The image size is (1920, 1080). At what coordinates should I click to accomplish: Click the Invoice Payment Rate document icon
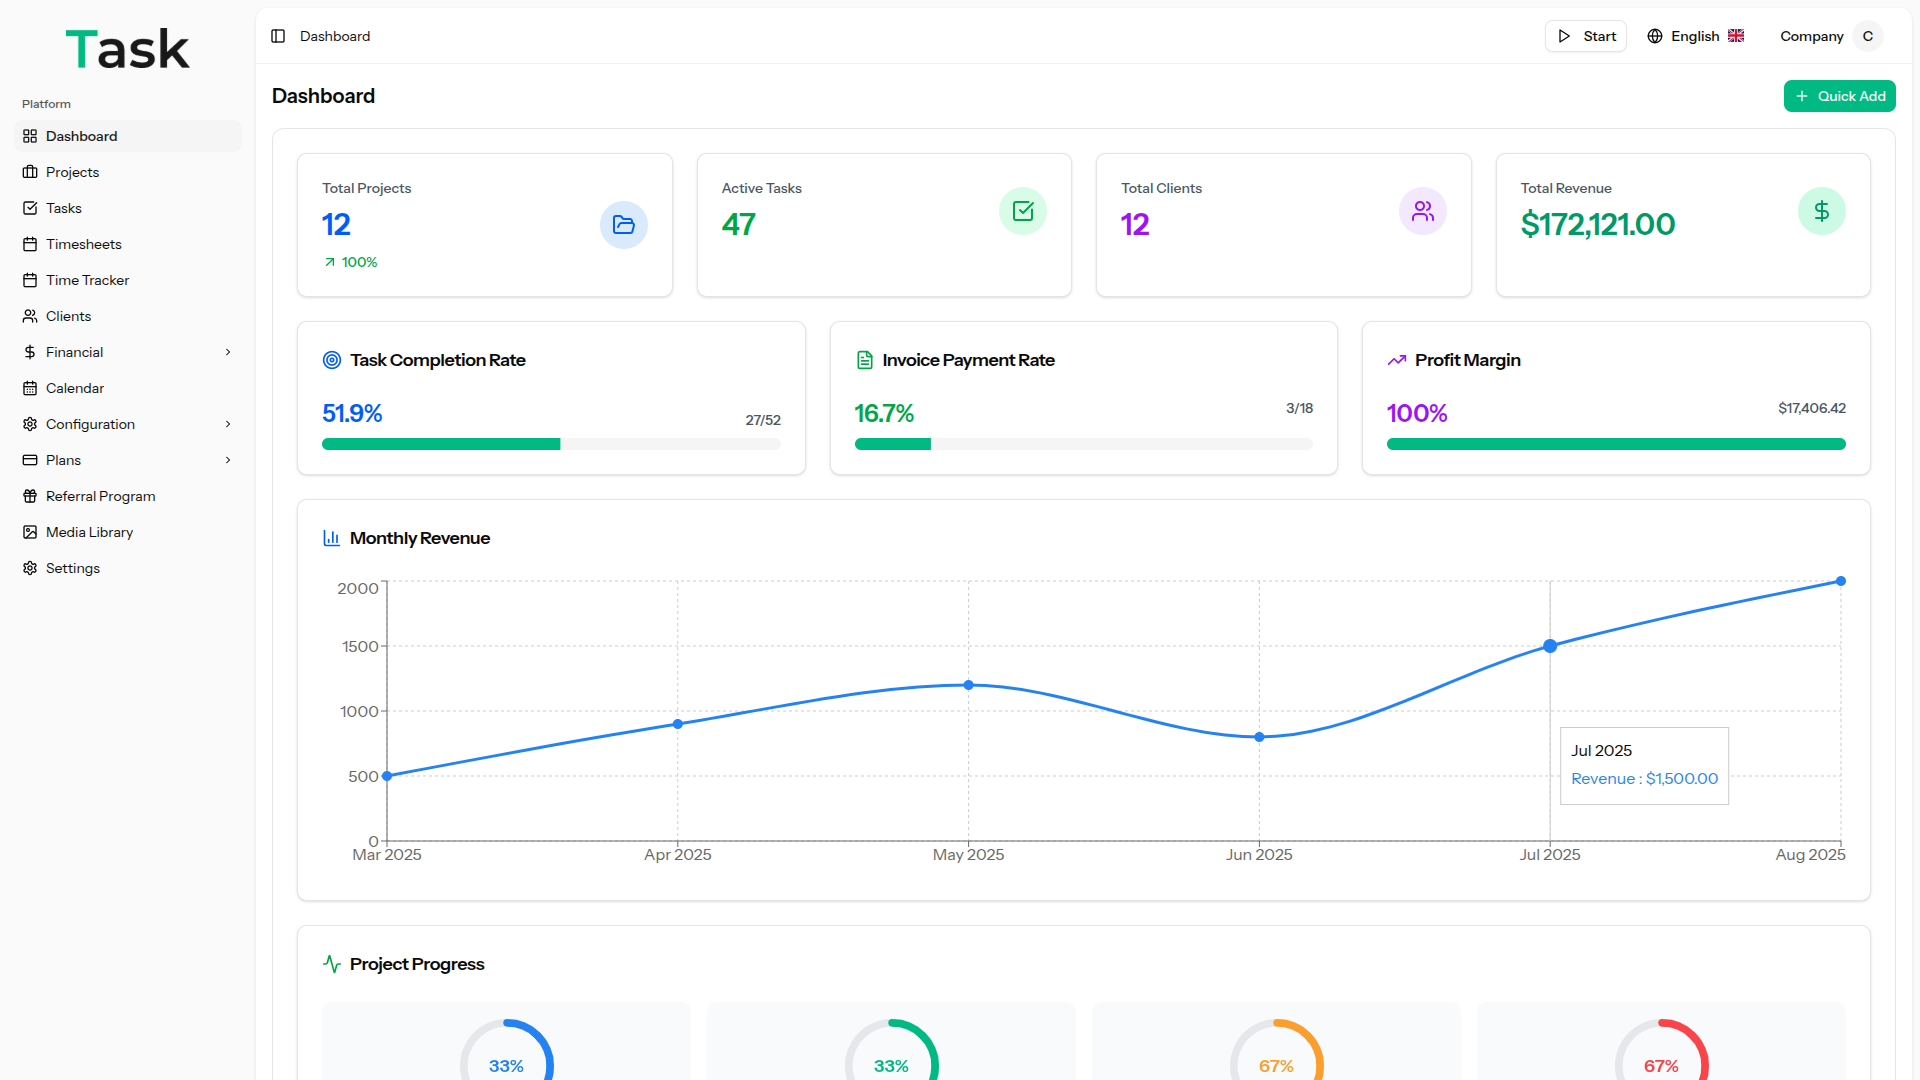[x=865, y=360]
